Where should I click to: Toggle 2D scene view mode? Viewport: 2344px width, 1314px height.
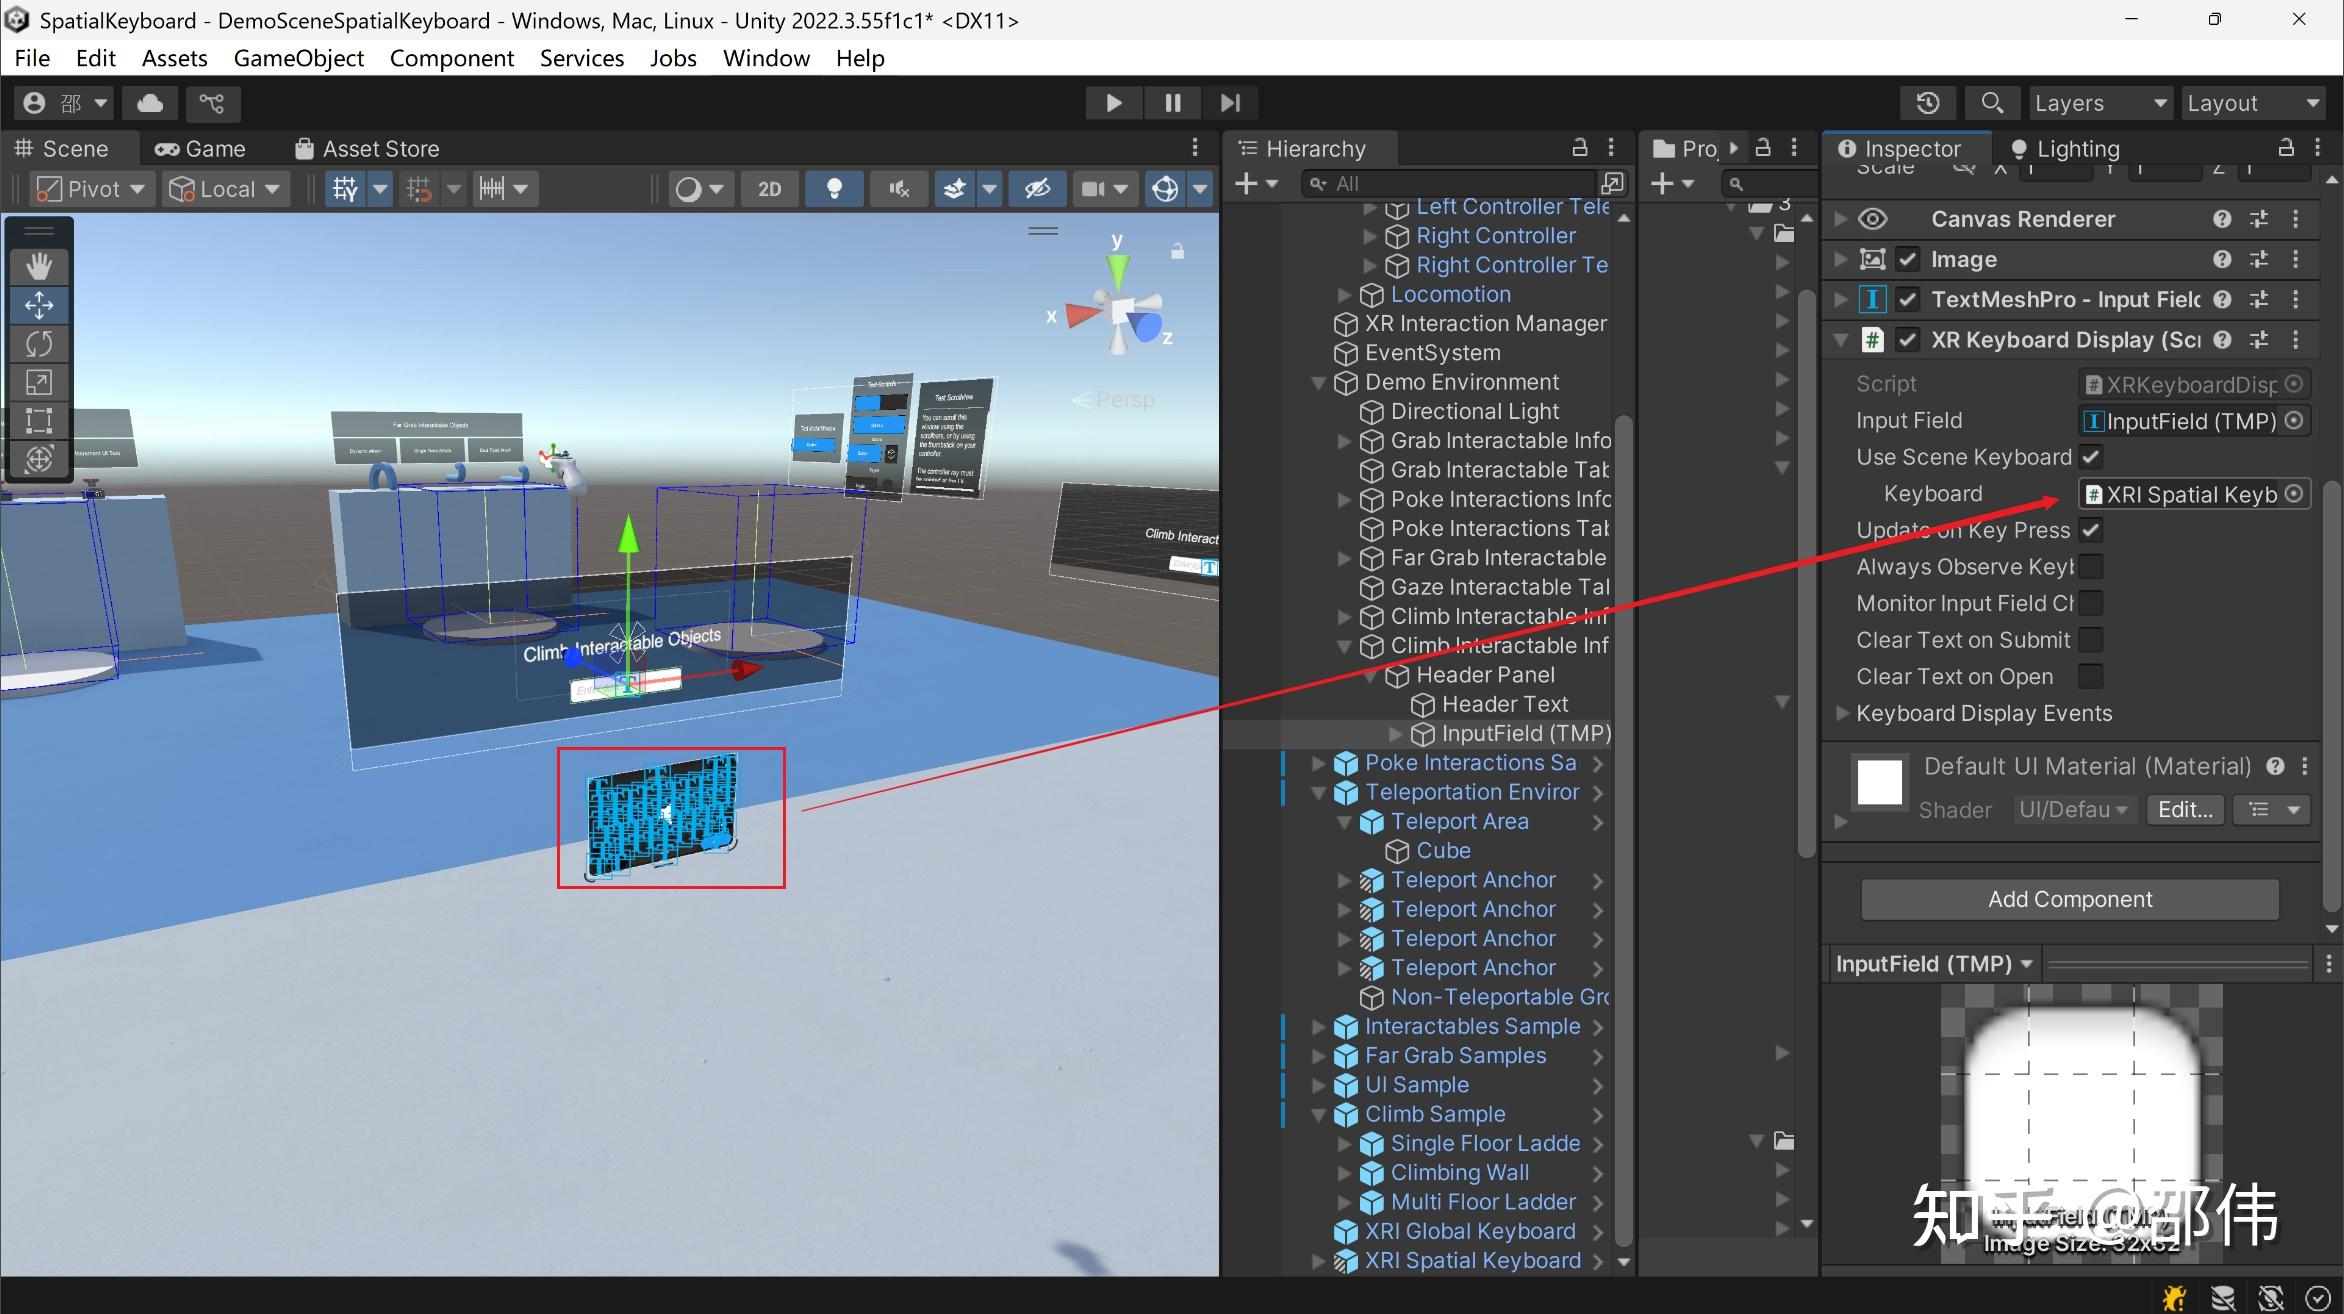click(769, 189)
